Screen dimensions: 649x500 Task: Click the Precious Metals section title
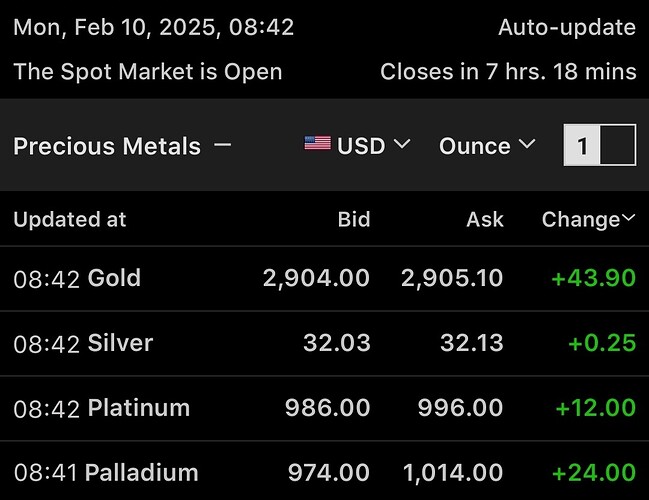[107, 146]
